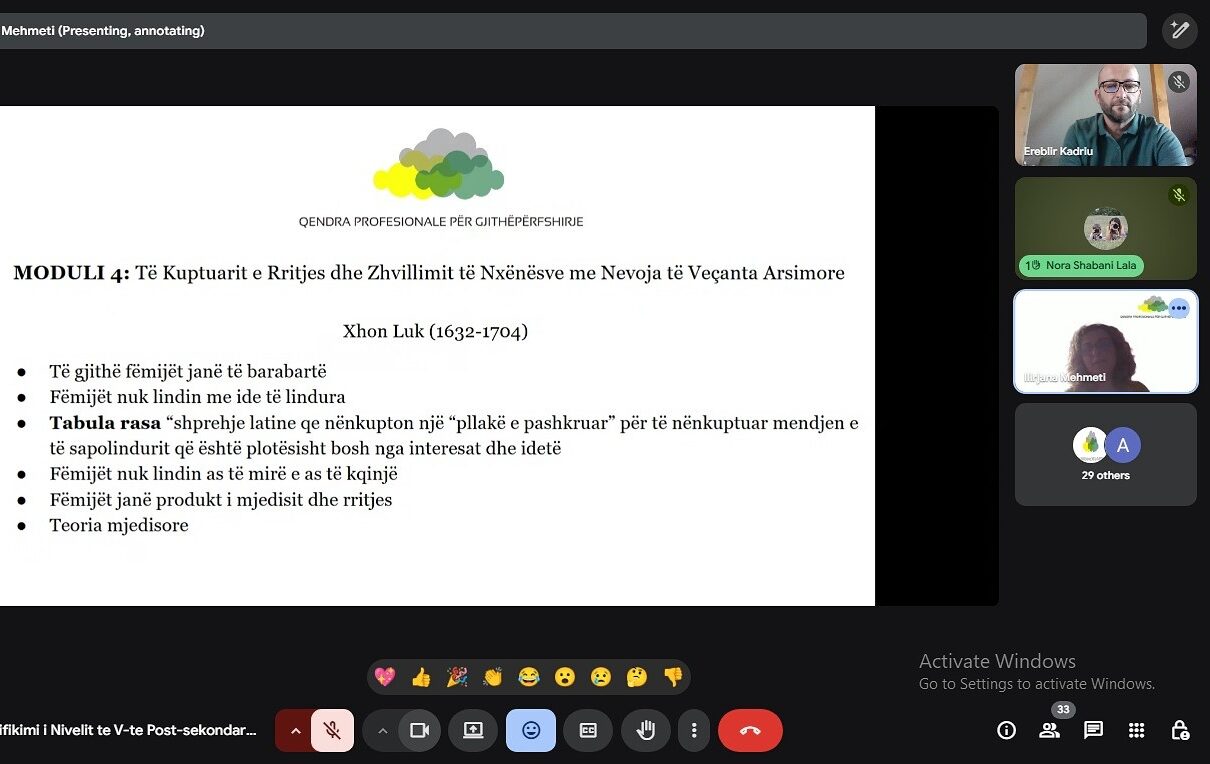1210x764 pixels.
Task: Toggle the emoji reactions bar button
Action: click(531, 730)
